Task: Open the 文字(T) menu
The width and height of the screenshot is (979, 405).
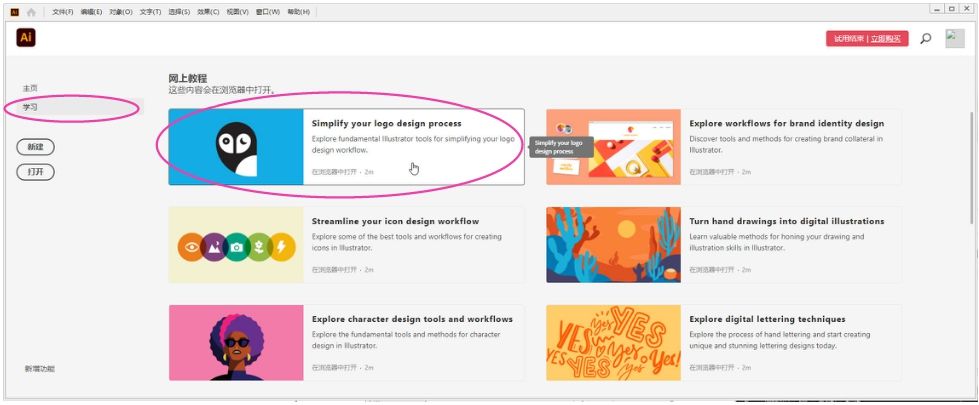Action: [150, 12]
